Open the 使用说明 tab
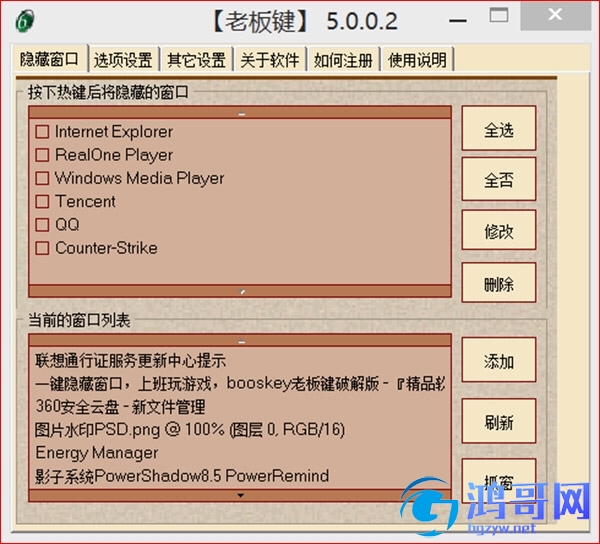This screenshot has width=600, height=544. [417, 60]
